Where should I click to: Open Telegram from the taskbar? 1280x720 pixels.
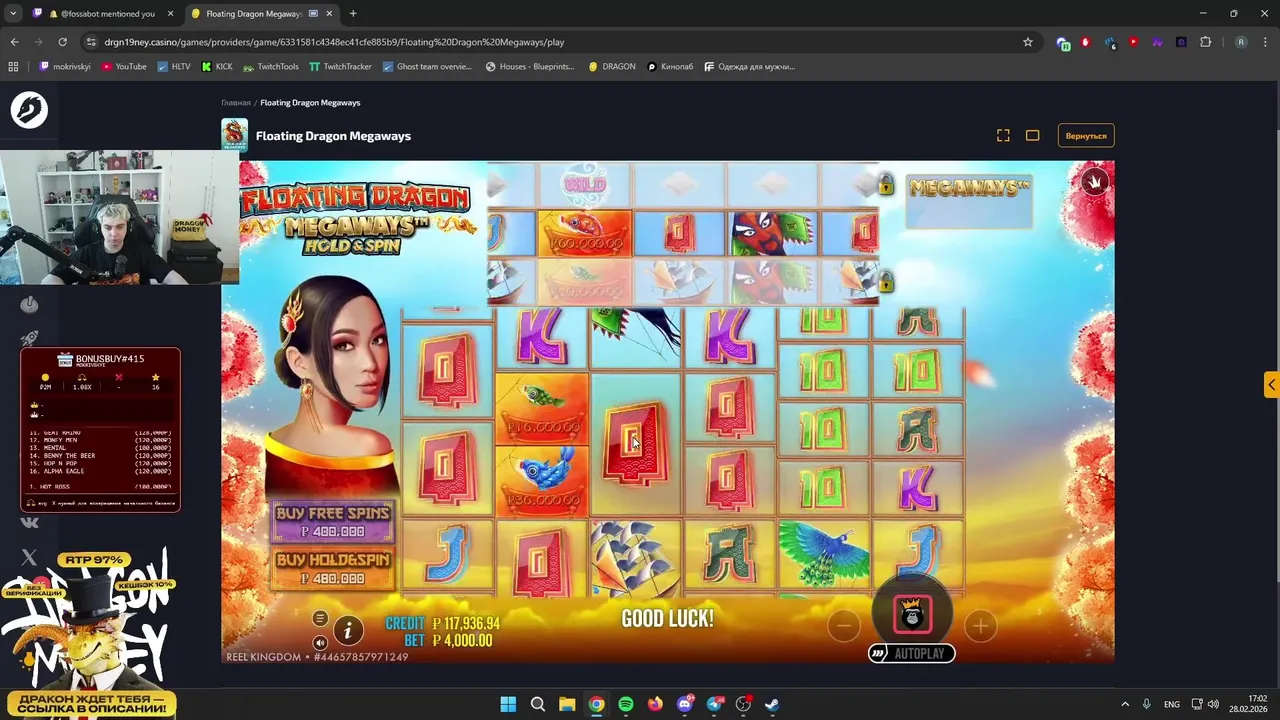pos(714,704)
